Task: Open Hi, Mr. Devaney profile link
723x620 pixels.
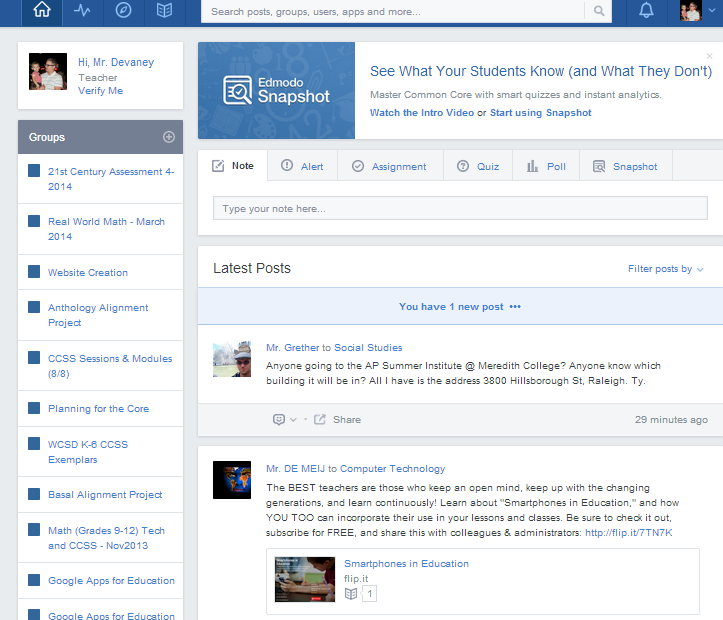Action: [x=116, y=62]
